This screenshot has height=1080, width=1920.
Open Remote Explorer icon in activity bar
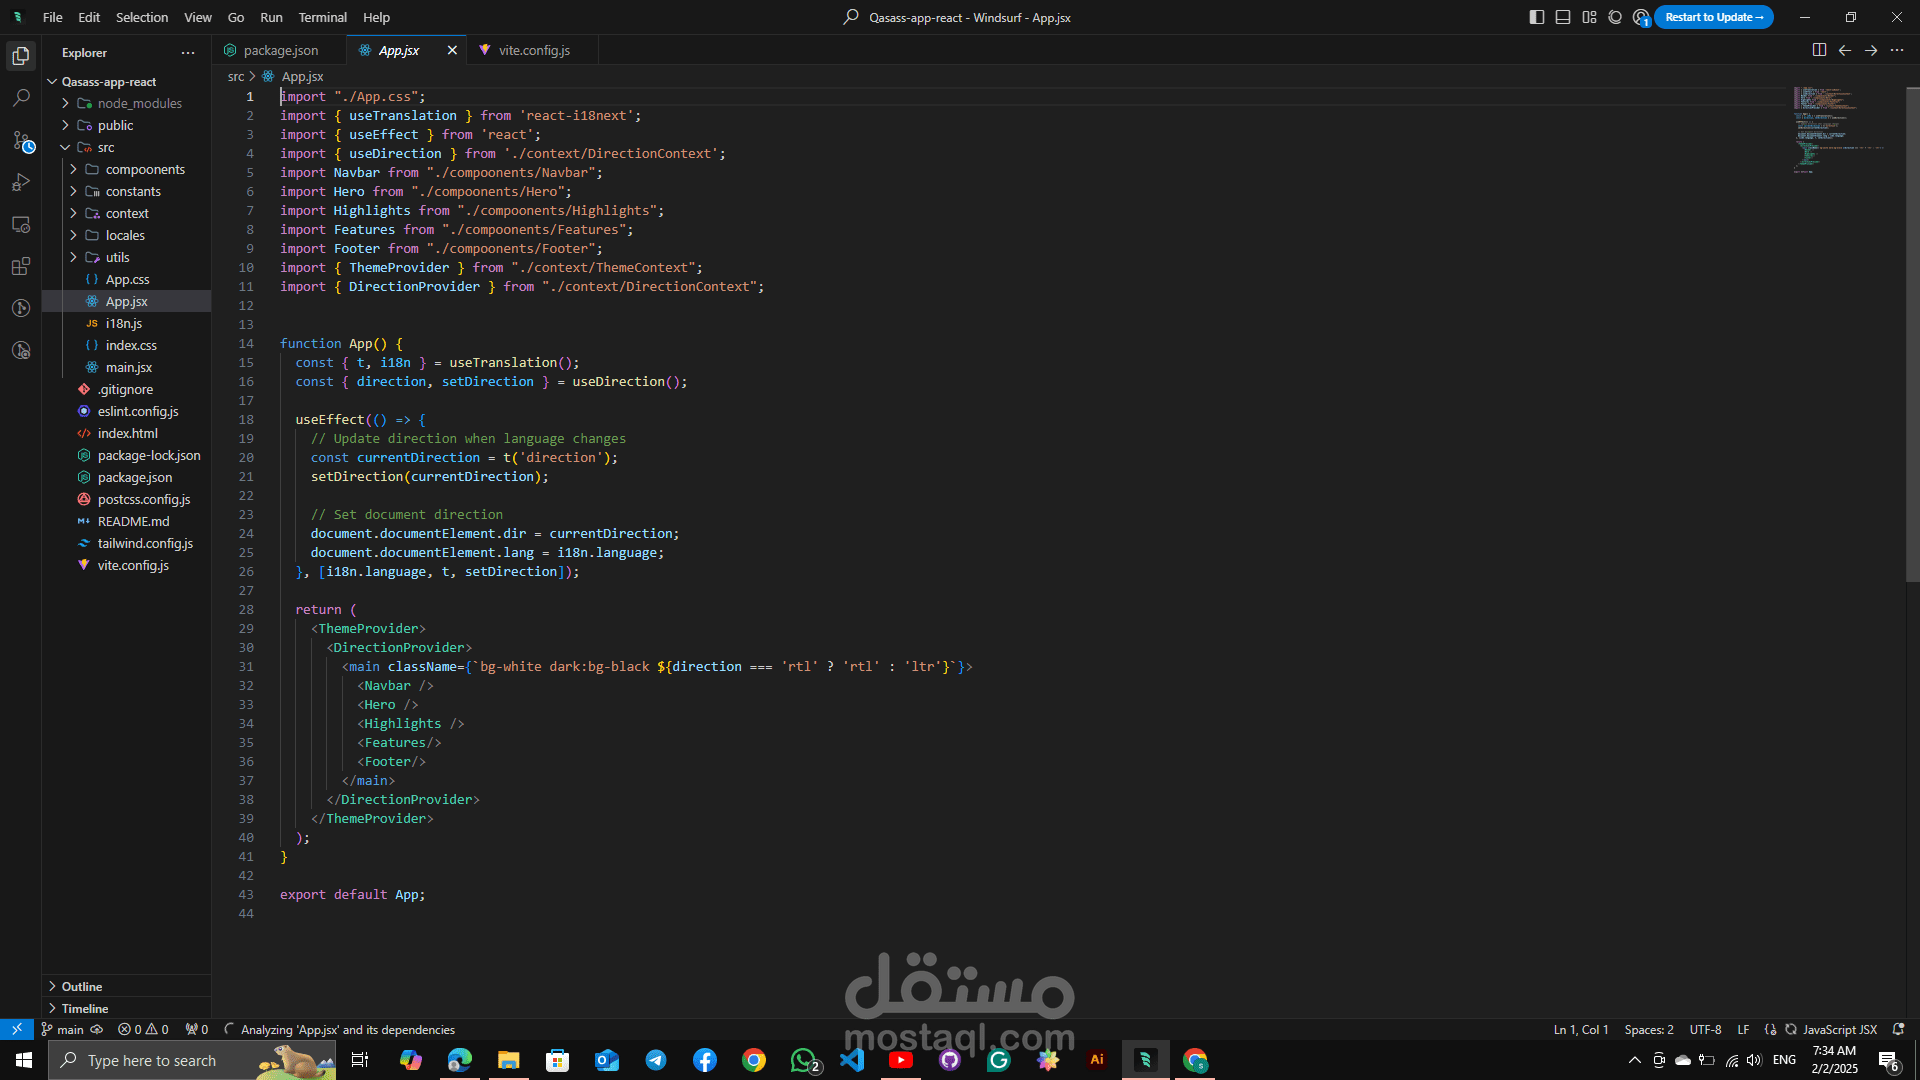[x=21, y=225]
